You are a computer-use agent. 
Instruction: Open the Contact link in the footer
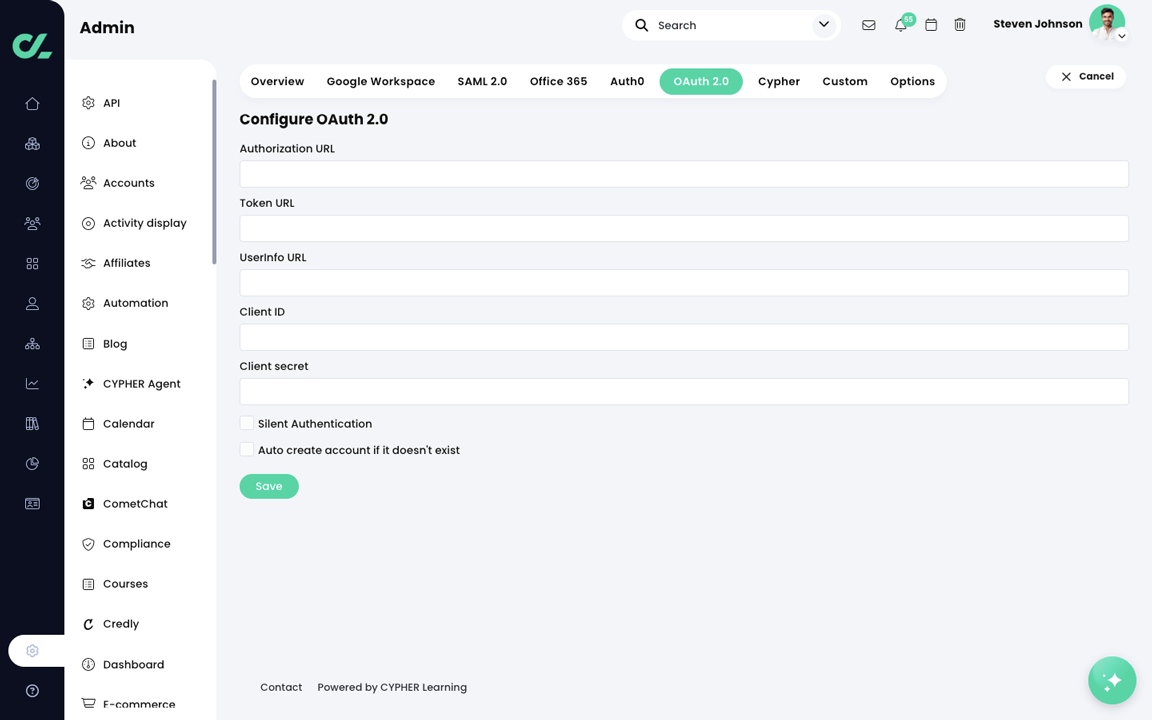coord(281,687)
